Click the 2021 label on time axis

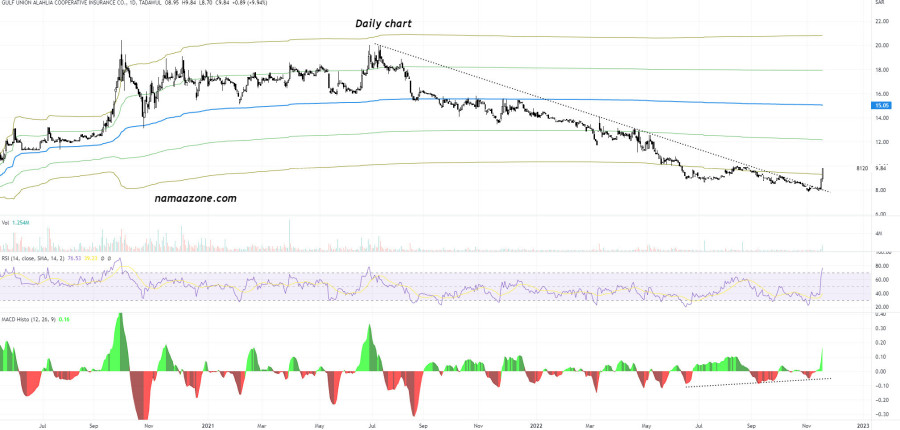coord(206,424)
